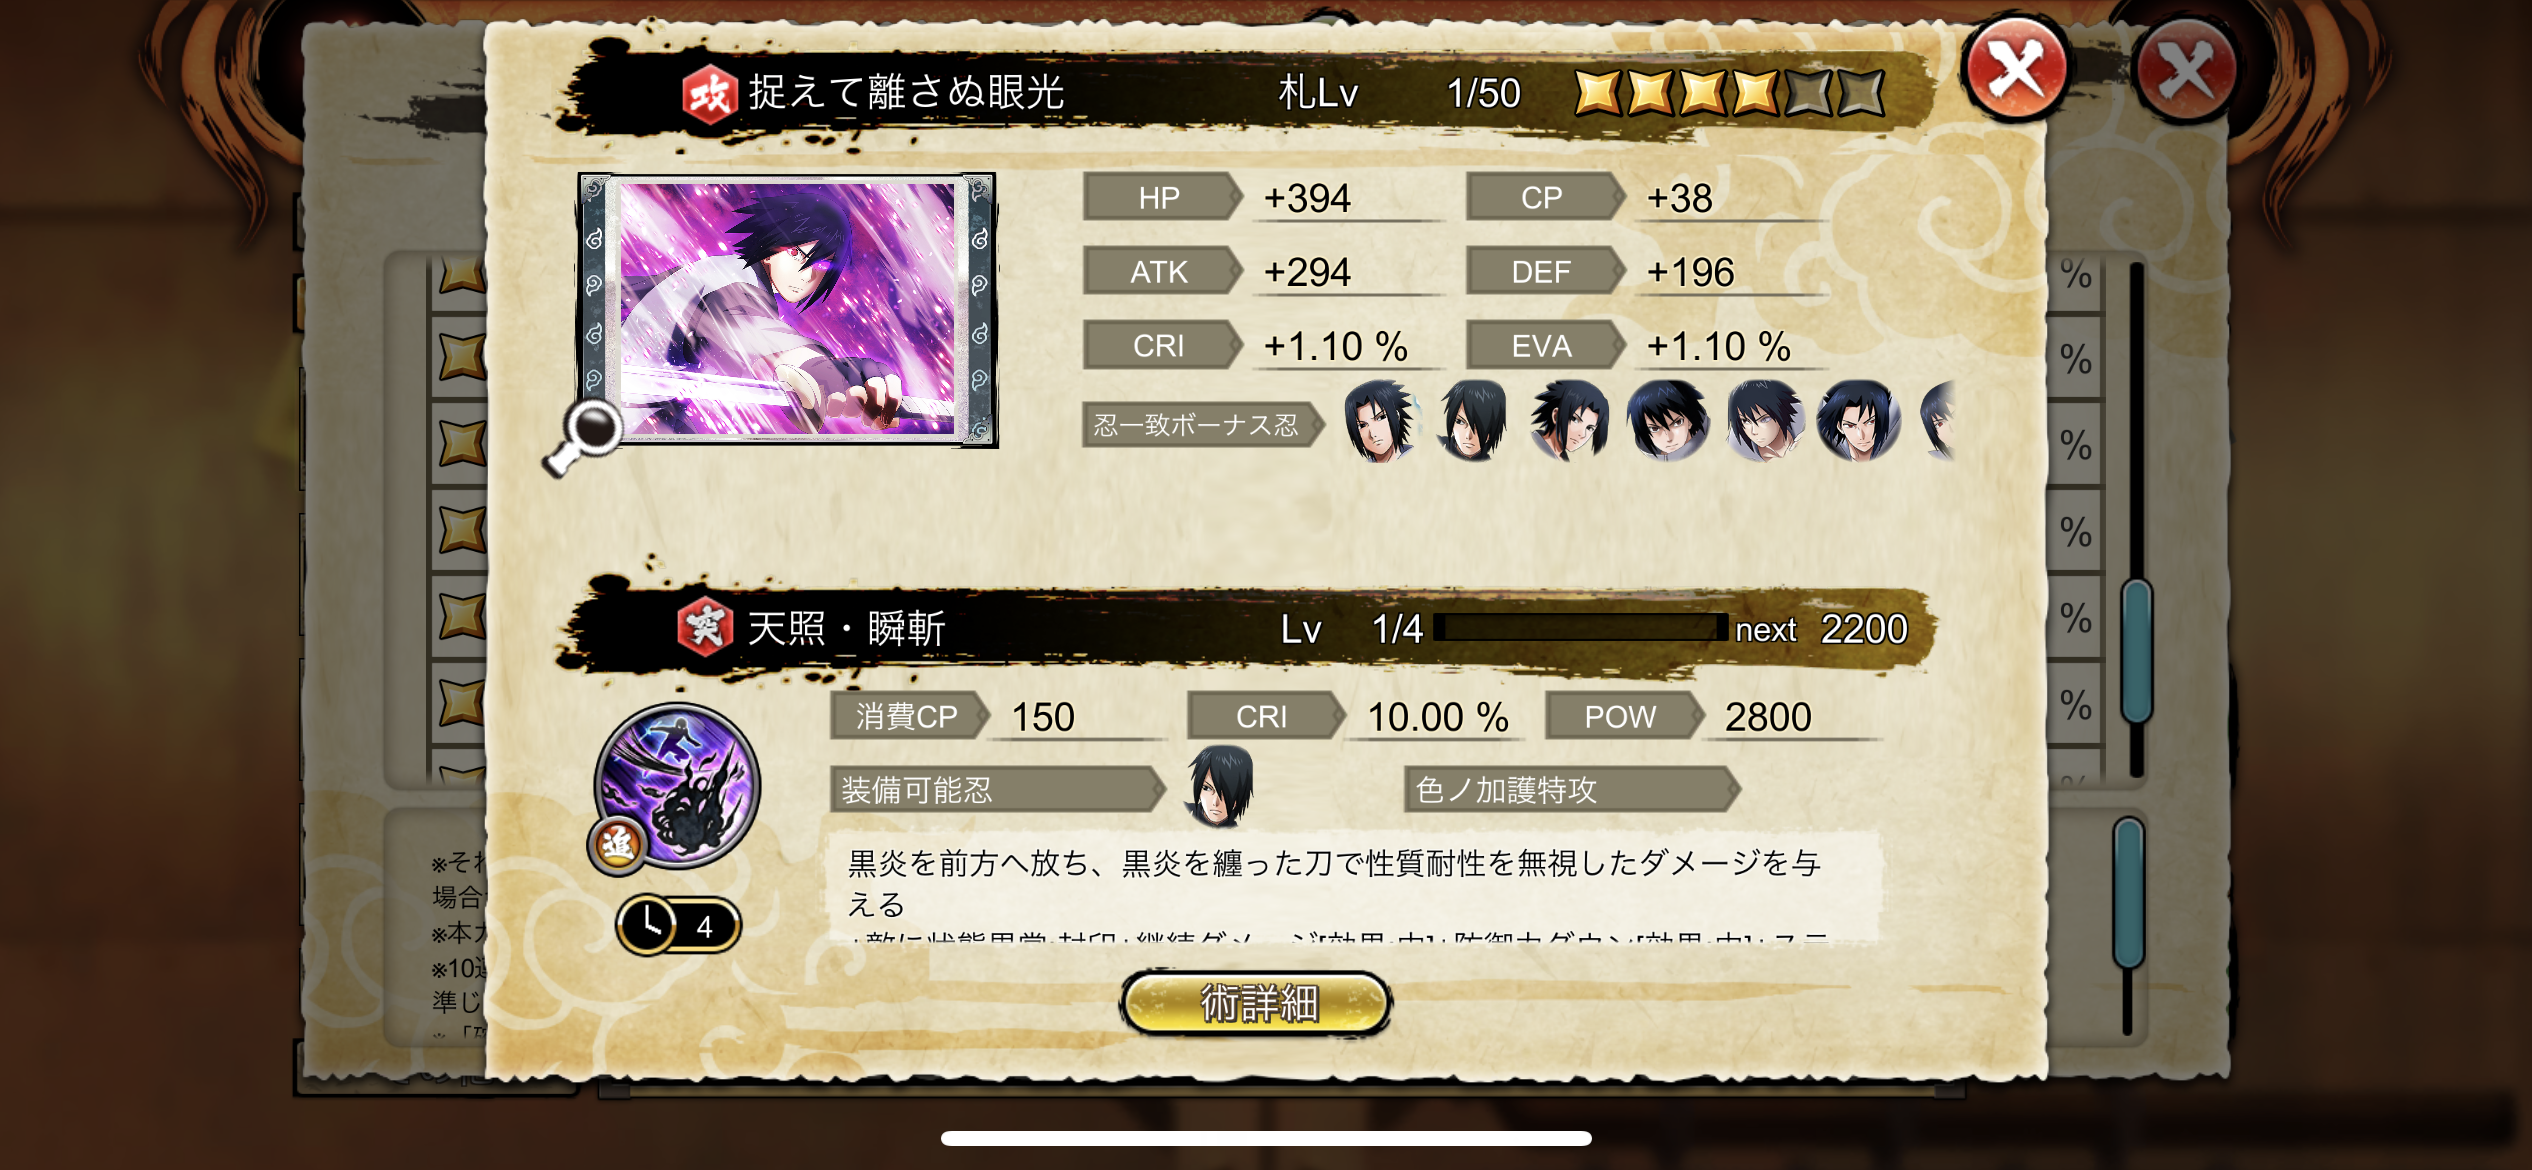This screenshot has width=2532, height=1170.
Task: Tap the equippable ninja portrait beside 装備可能忍
Action: [1219, 787]
